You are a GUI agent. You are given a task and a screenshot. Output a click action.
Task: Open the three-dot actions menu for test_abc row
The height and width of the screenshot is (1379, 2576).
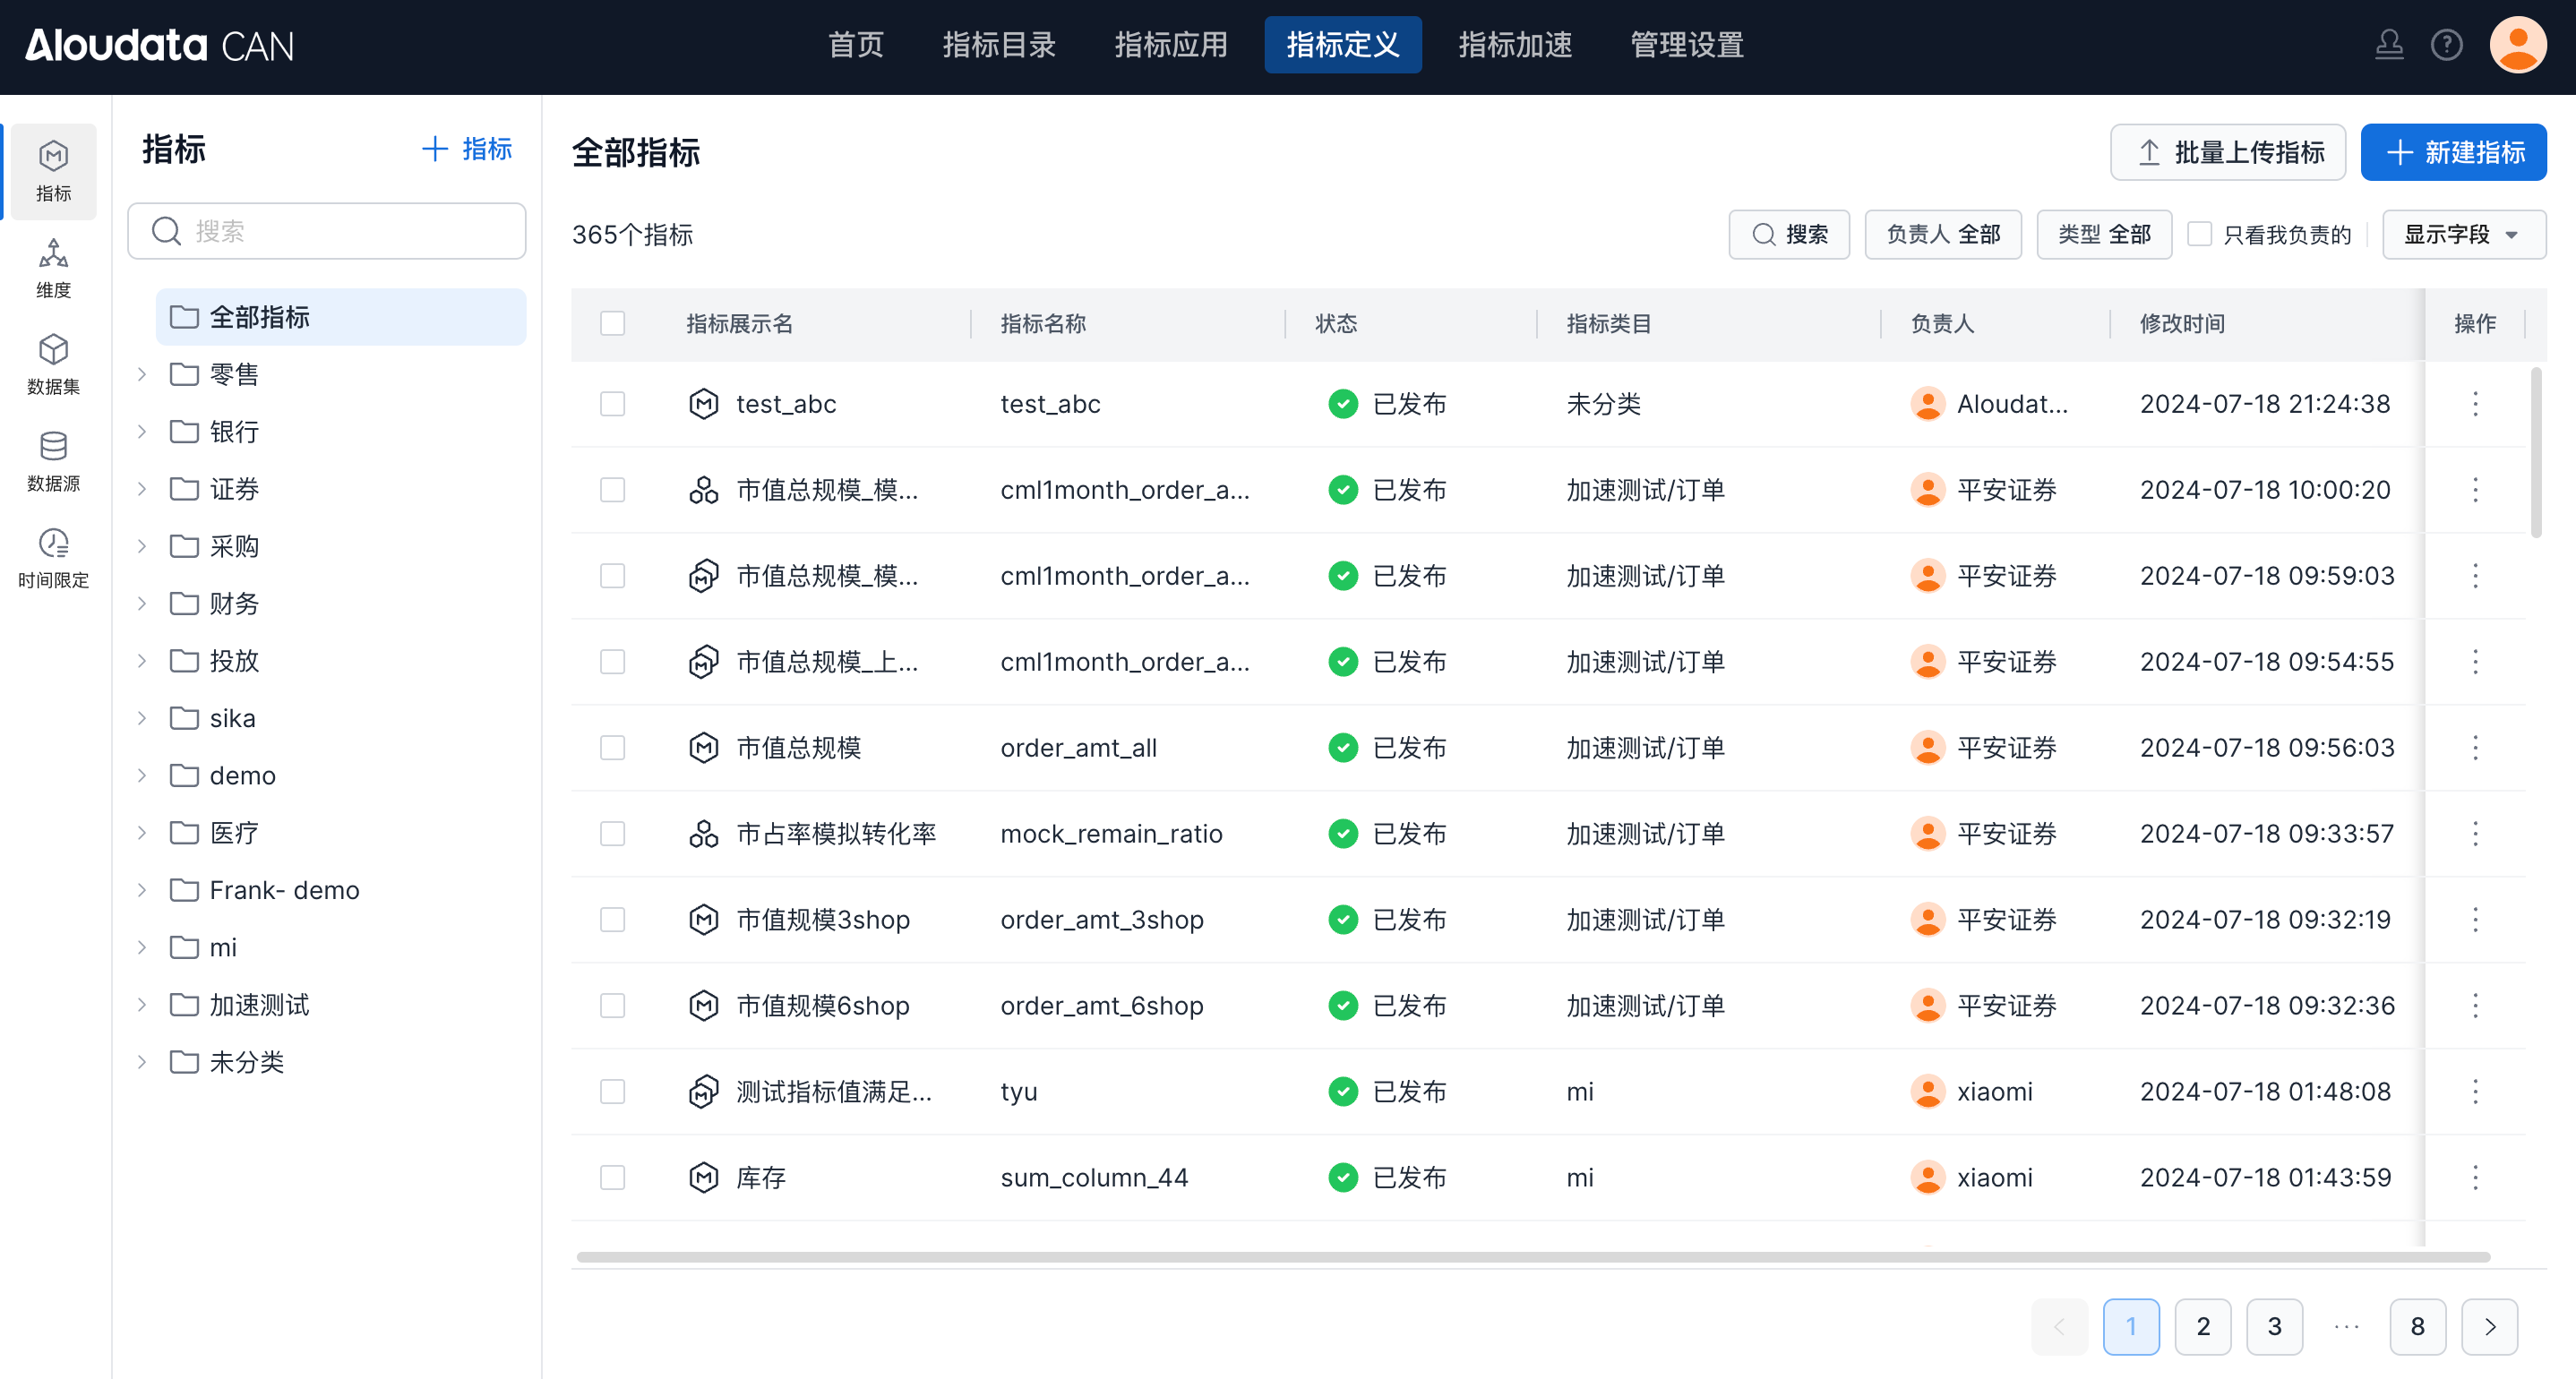pos(2475,404)
